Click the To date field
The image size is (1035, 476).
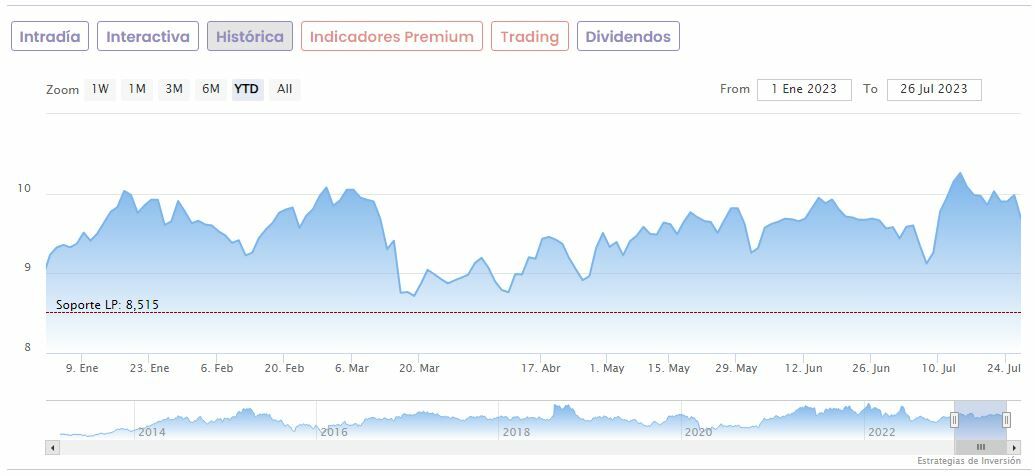(x=934, y=89)
